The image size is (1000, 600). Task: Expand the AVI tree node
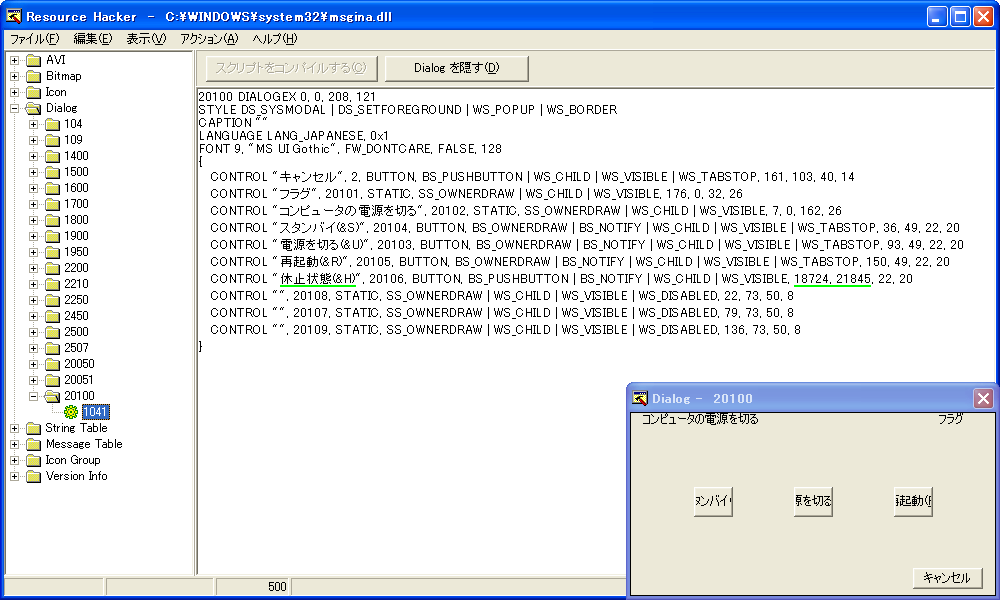coord(15,61)
